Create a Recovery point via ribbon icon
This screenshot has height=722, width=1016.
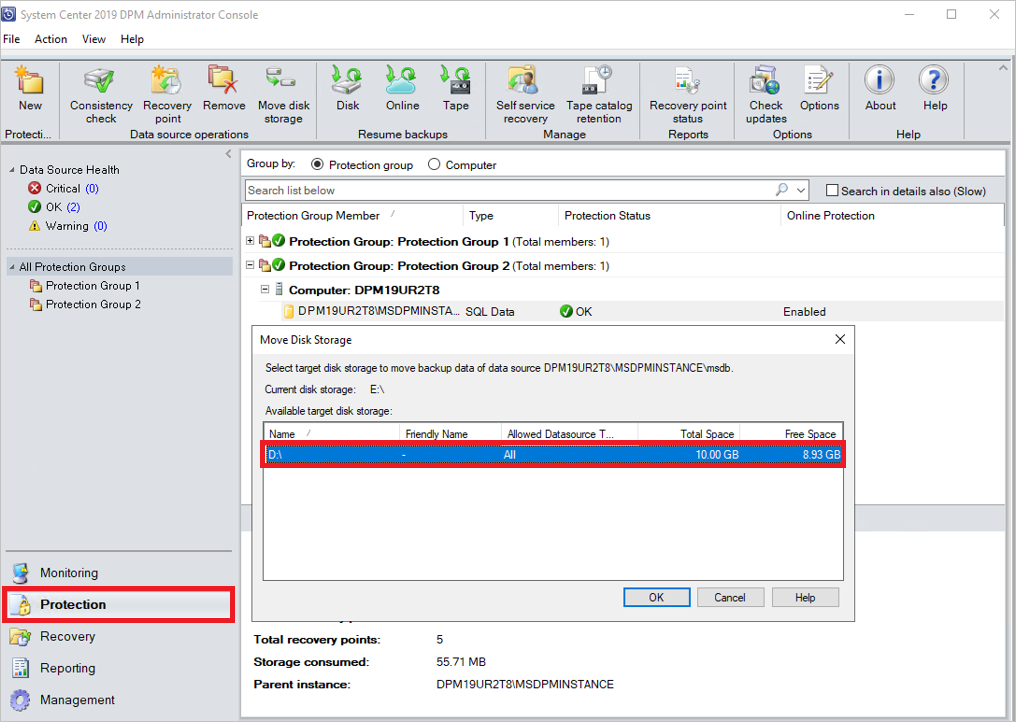(167, 80)
